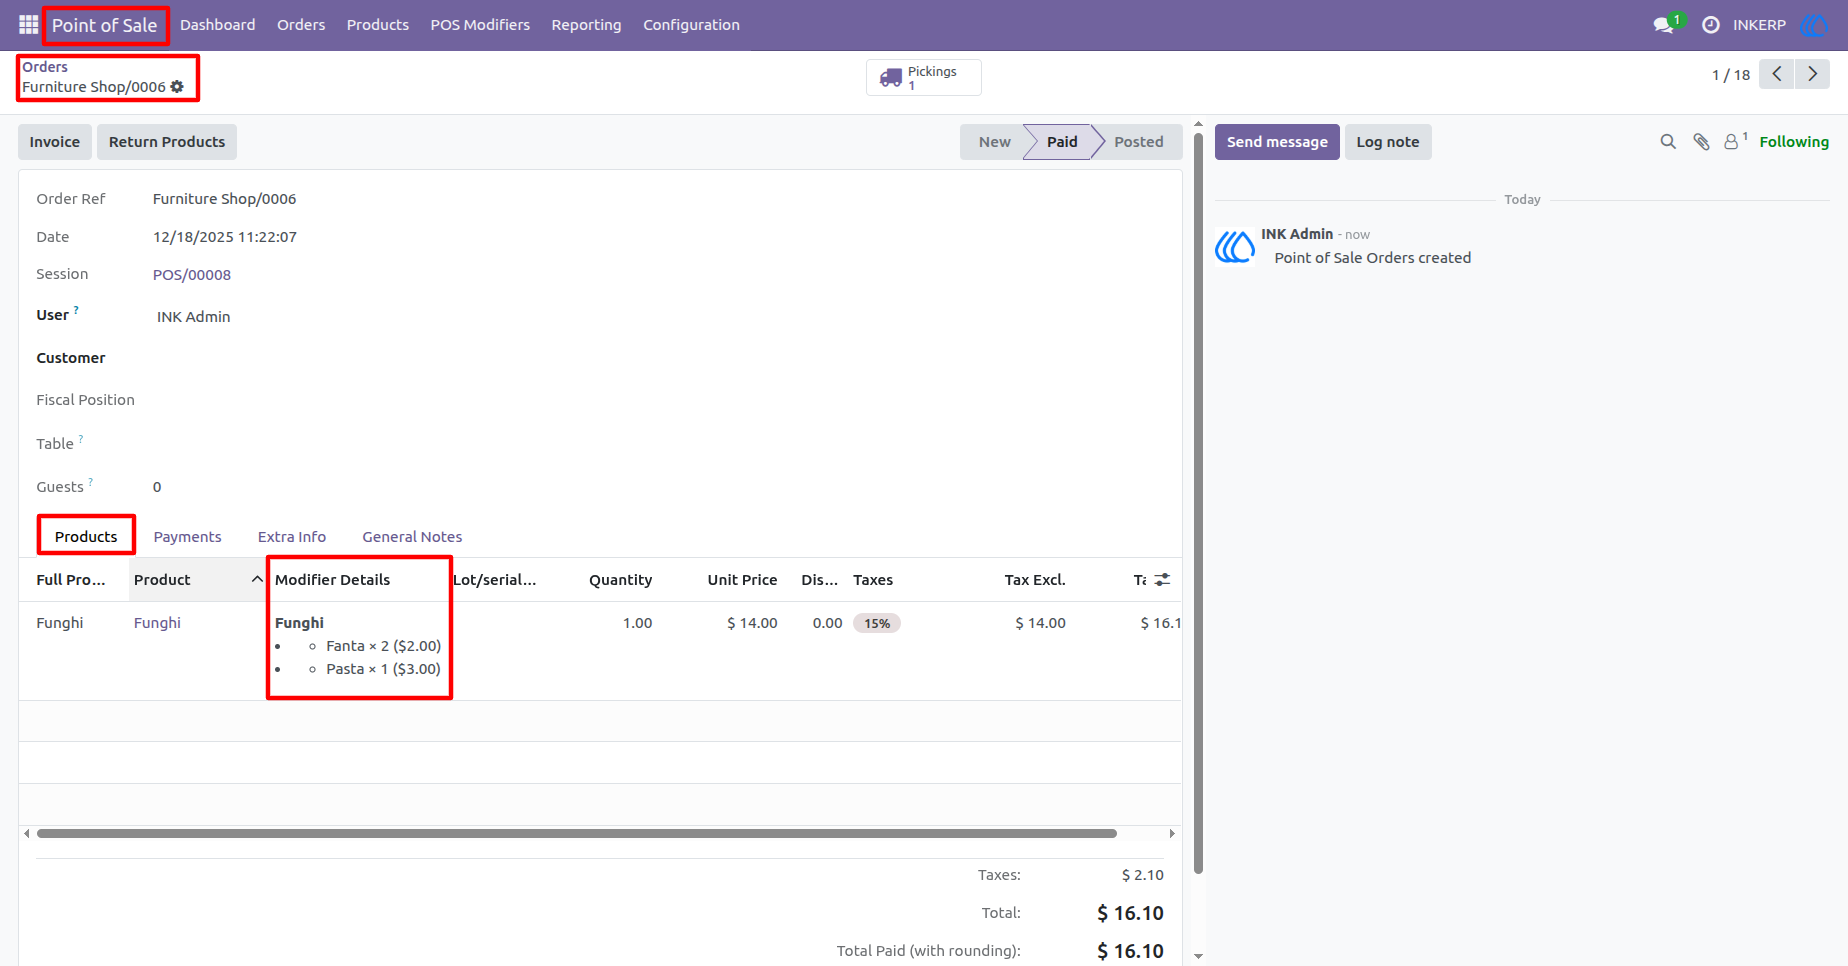This screenshot has height=966, width=1848.
Task: Switch to the Extra Info tab
Action: click(292, 537)
